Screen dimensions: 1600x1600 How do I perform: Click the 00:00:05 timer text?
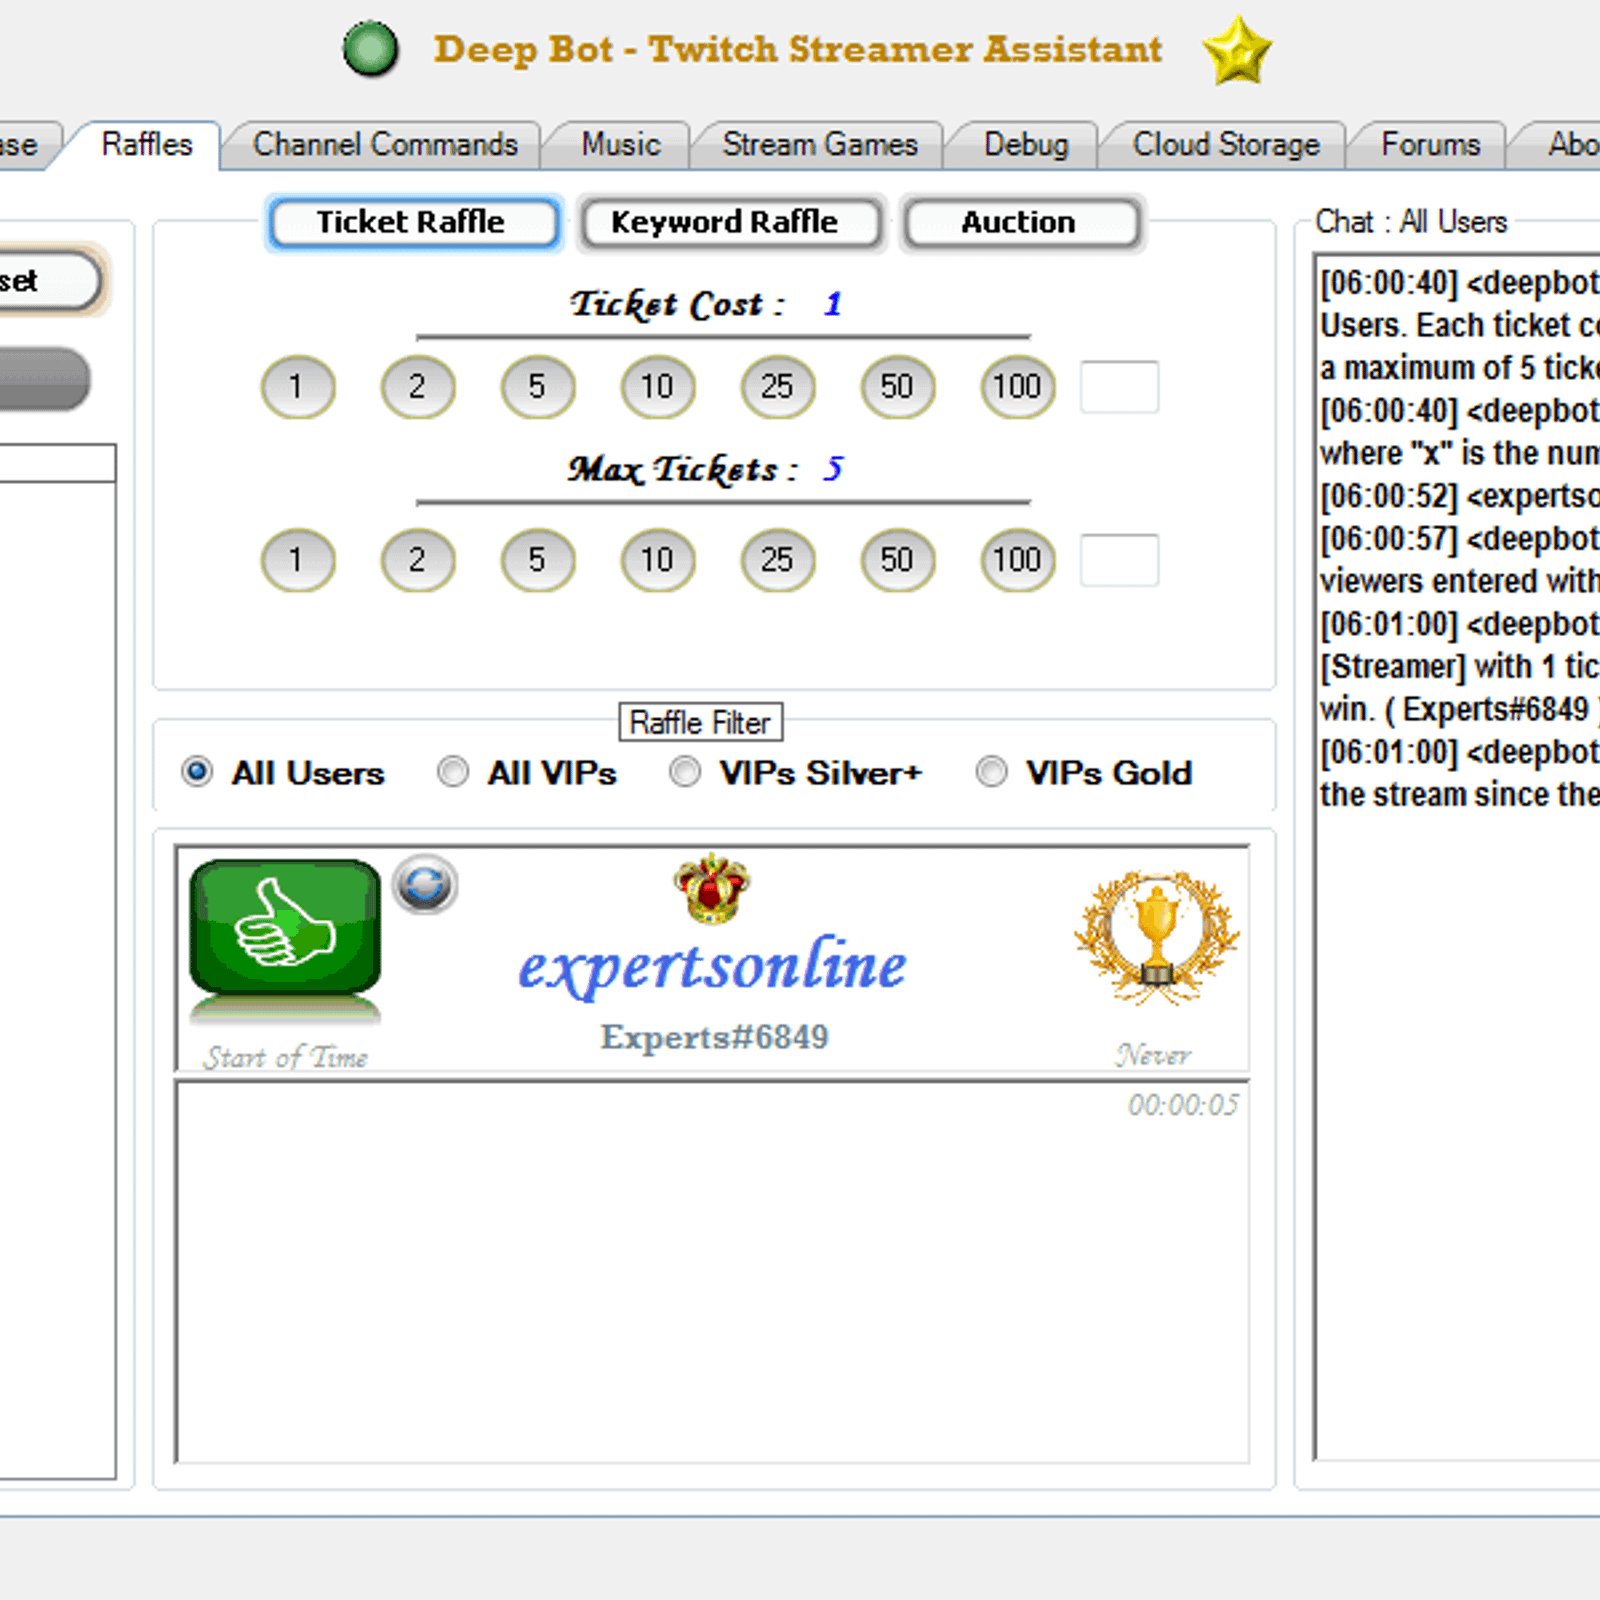point(1183,1105)
